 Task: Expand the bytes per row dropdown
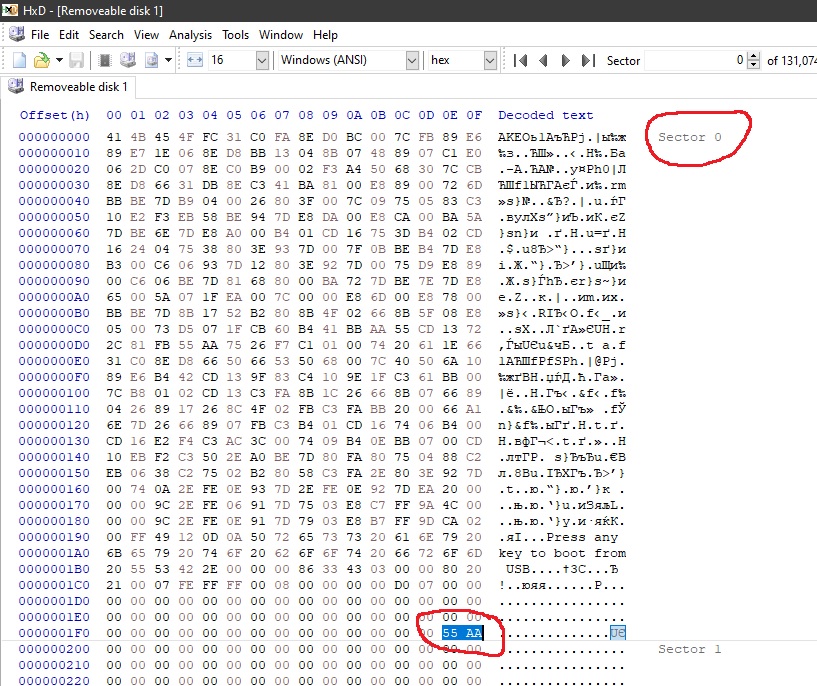pyautogui.click(x=261, y=60)
